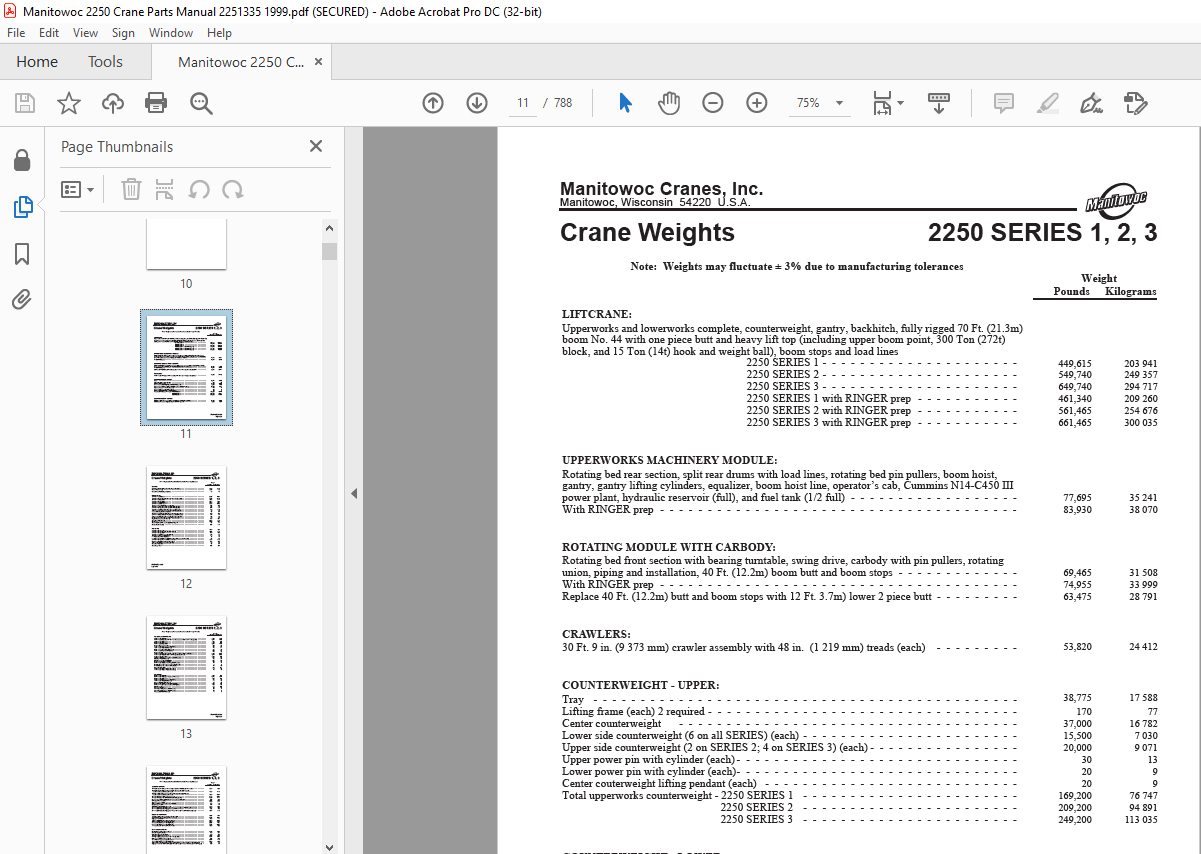
Task: Select the Manitowoc 2250 document tab
Action: click(241, 62)
